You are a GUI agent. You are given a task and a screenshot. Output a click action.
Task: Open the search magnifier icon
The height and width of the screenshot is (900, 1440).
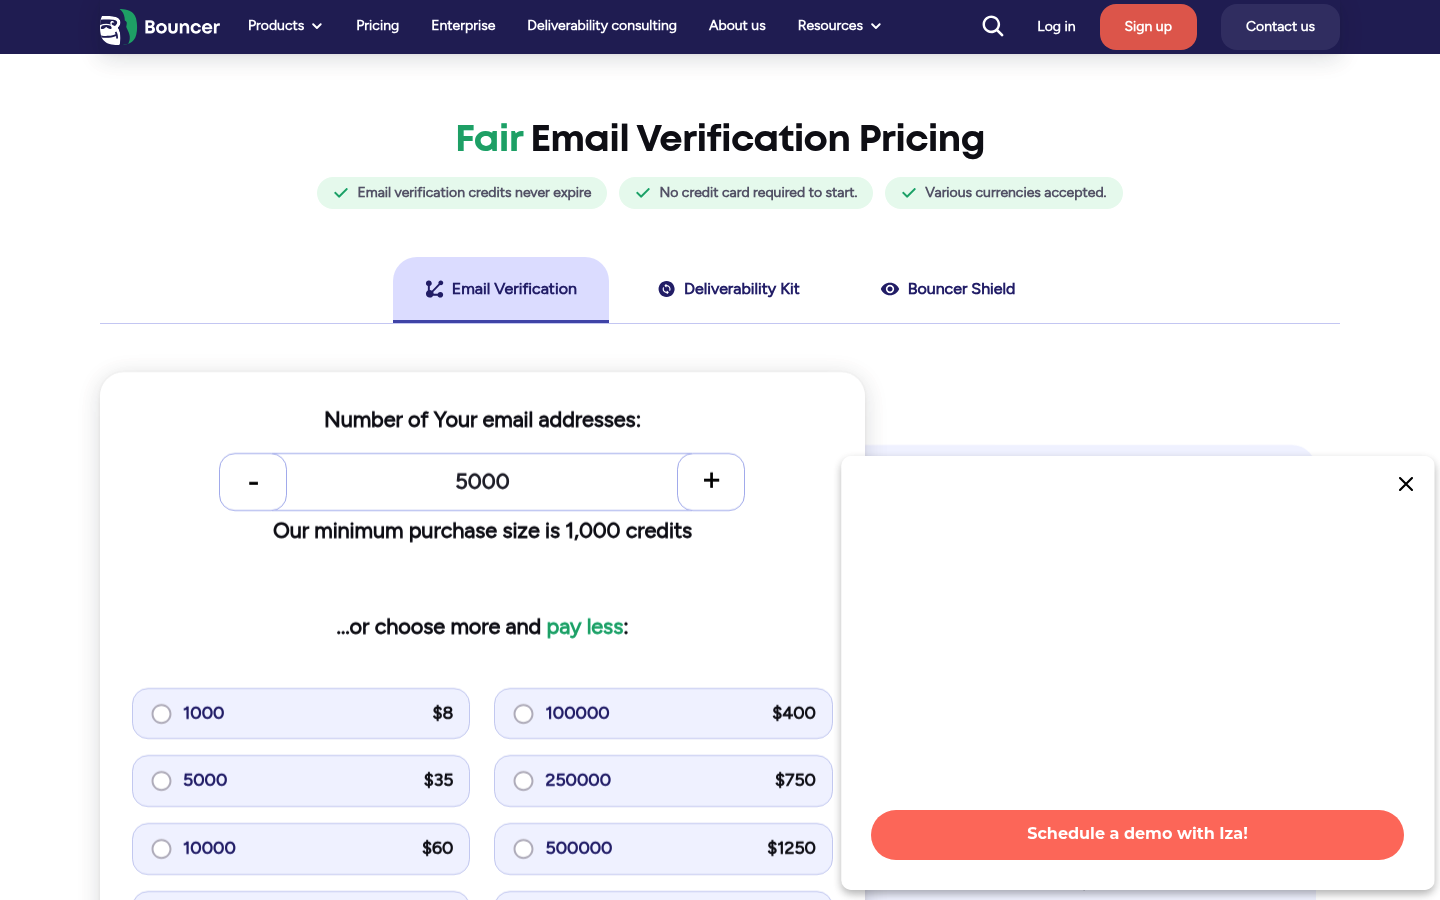point(992,26)
